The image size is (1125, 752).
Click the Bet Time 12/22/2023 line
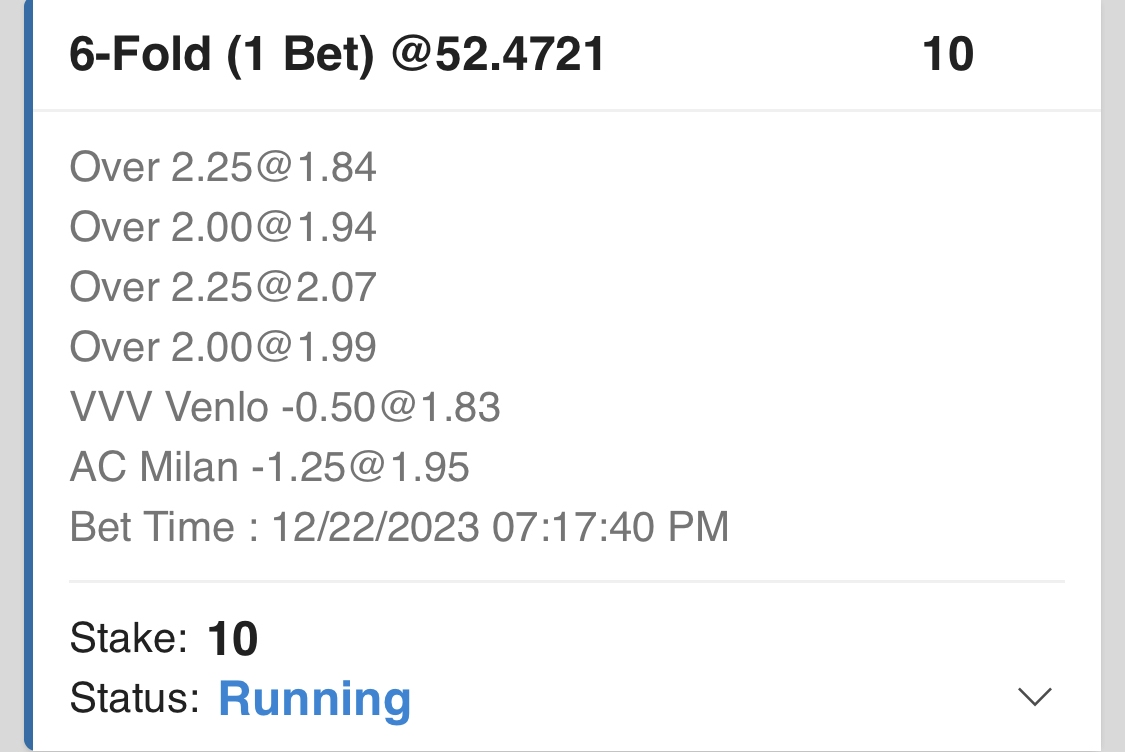pos(399,527)
